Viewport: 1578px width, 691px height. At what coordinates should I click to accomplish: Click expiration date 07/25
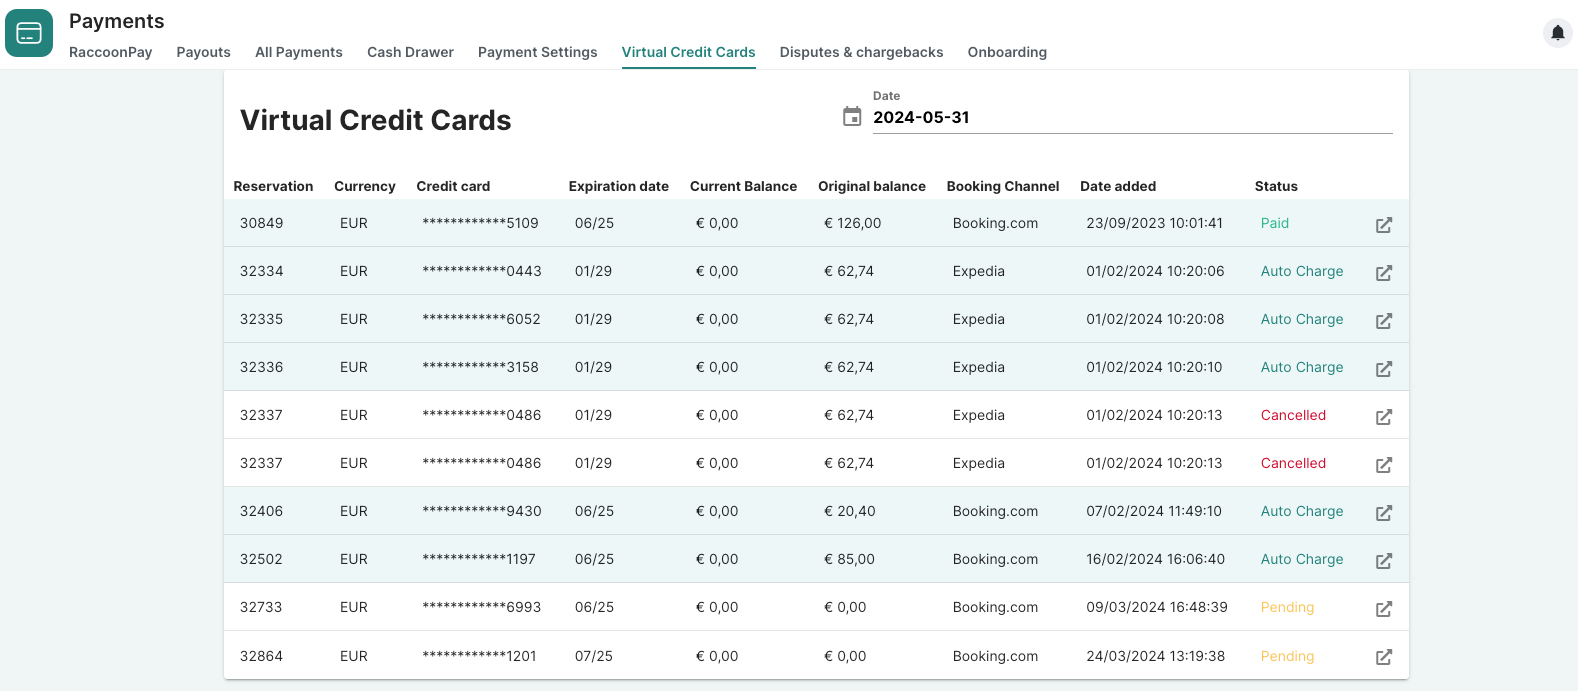594,656
